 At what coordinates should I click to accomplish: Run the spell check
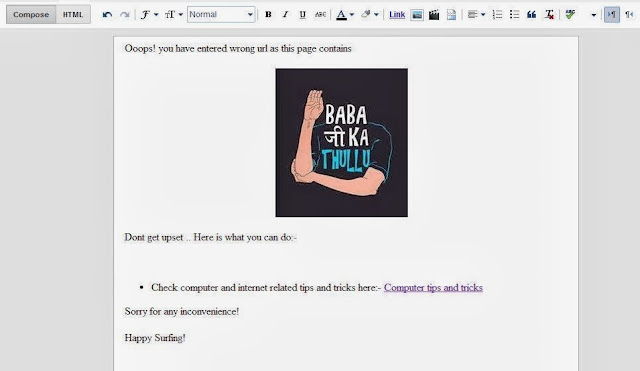coord(570,15)
